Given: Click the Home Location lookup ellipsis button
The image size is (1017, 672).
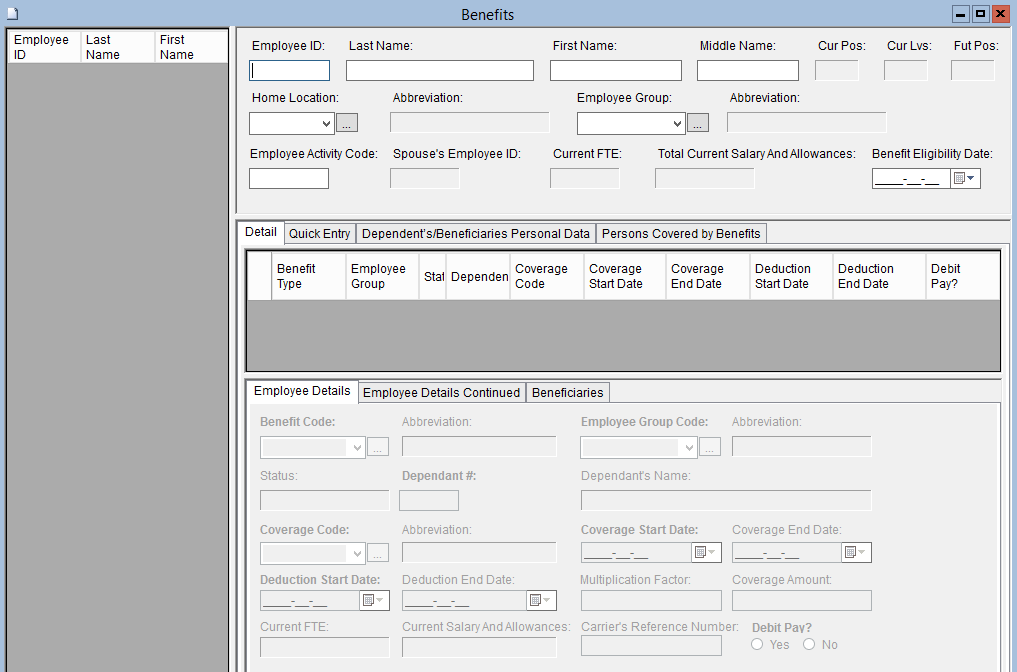Looking at the screenshot, I should pos(347,123).
